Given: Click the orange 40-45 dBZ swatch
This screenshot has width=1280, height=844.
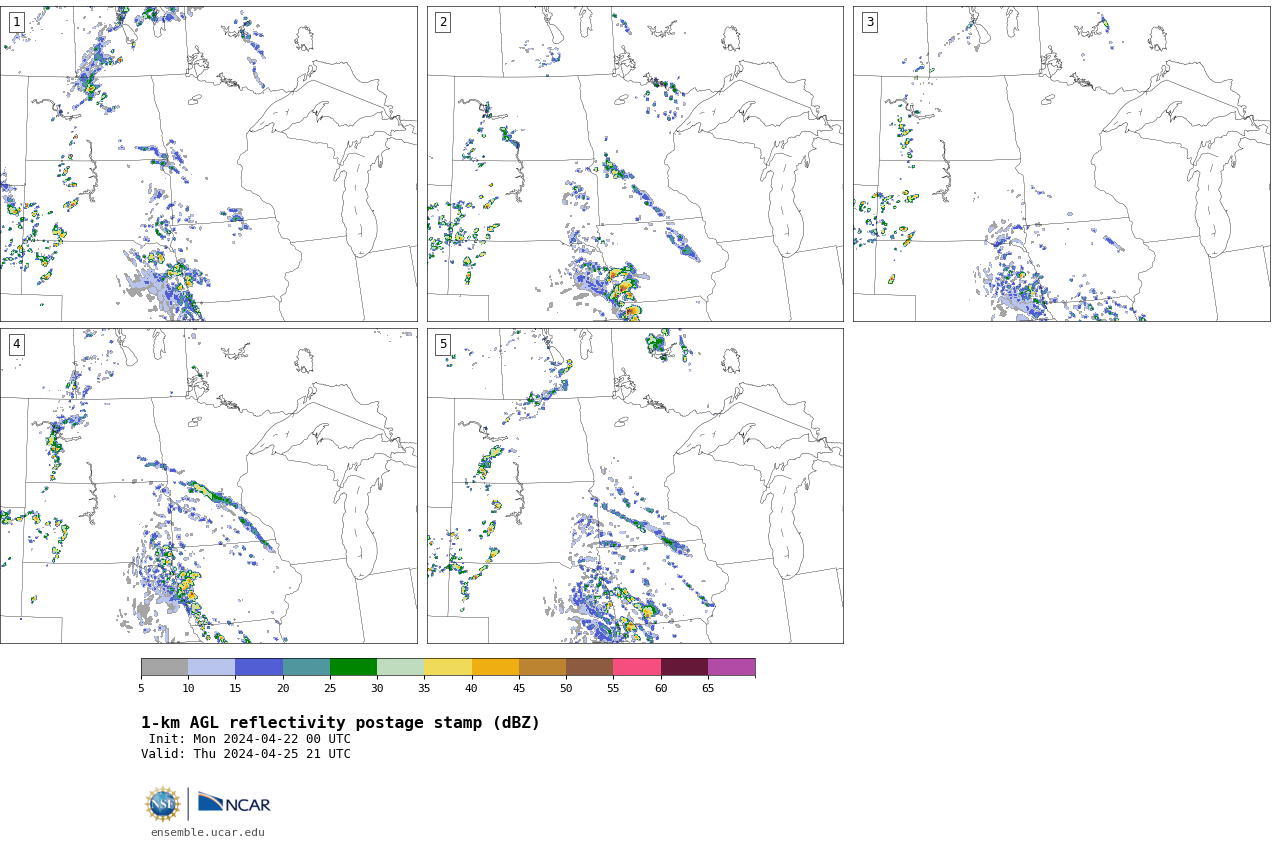Looking at the screenshot, I should coord(495,667).
